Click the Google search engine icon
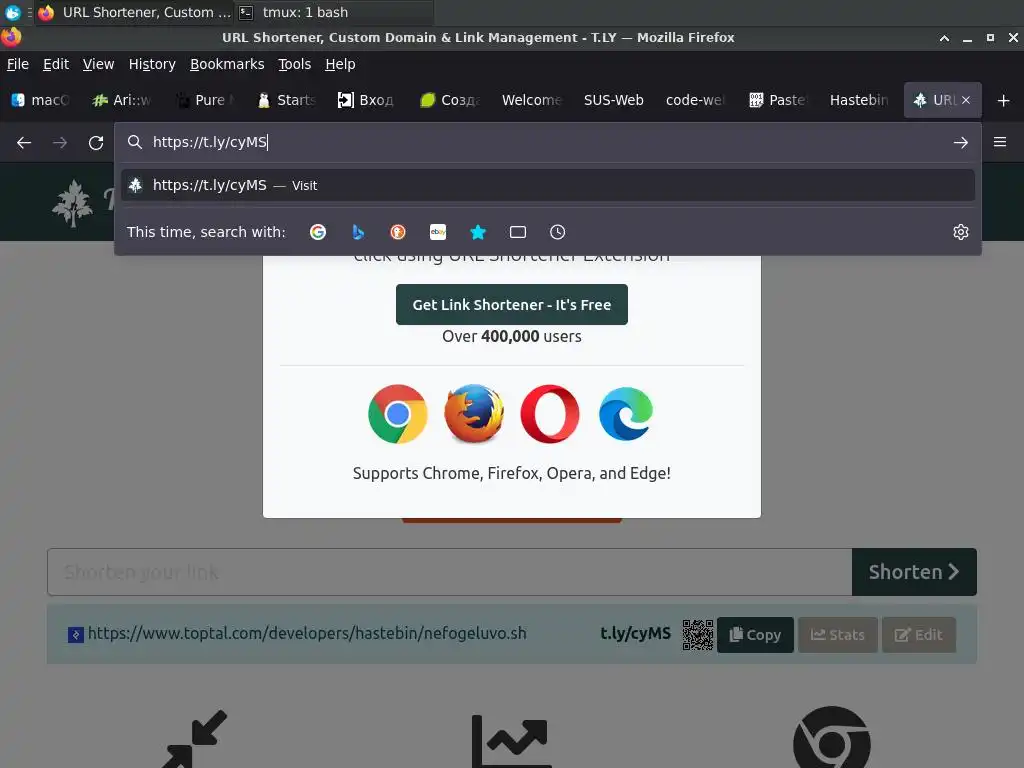The height and width of the screenshot is (768, 1024). point(317,232)
